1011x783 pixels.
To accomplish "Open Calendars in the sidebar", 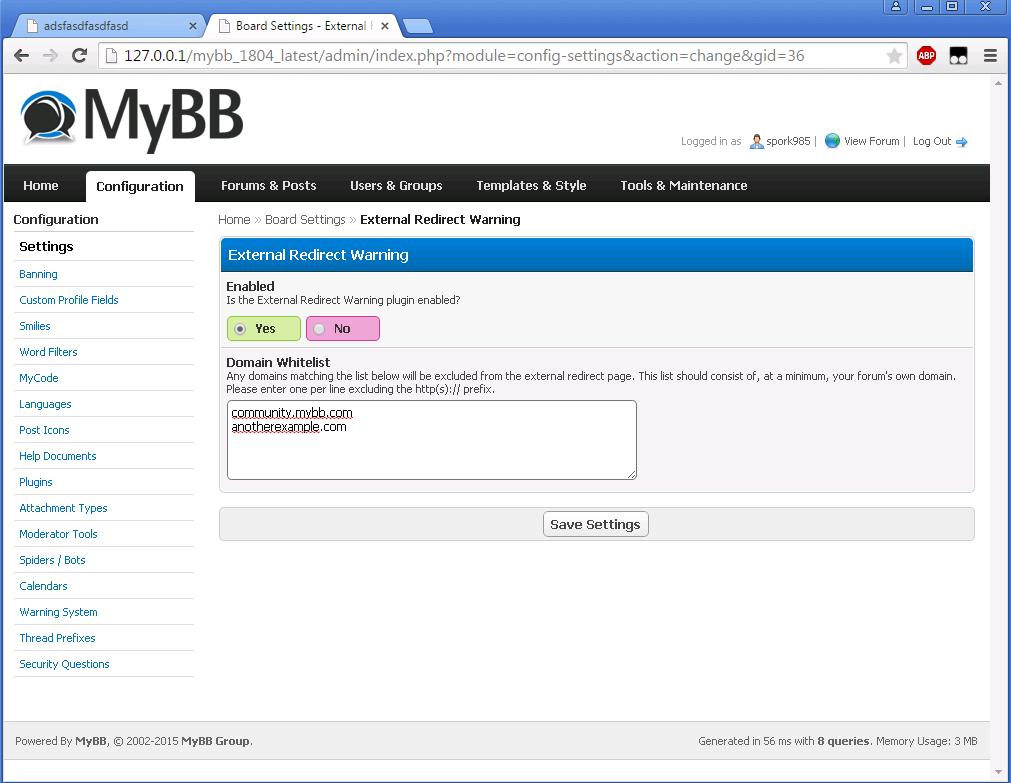I will 43,586.
